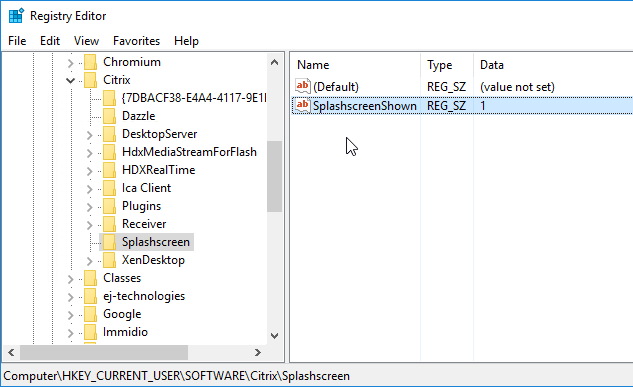Viewport: 633px width, 387px height.
Task: Expand the ej-technologies key
Action: pyautogui.click(x=70, y=297)
